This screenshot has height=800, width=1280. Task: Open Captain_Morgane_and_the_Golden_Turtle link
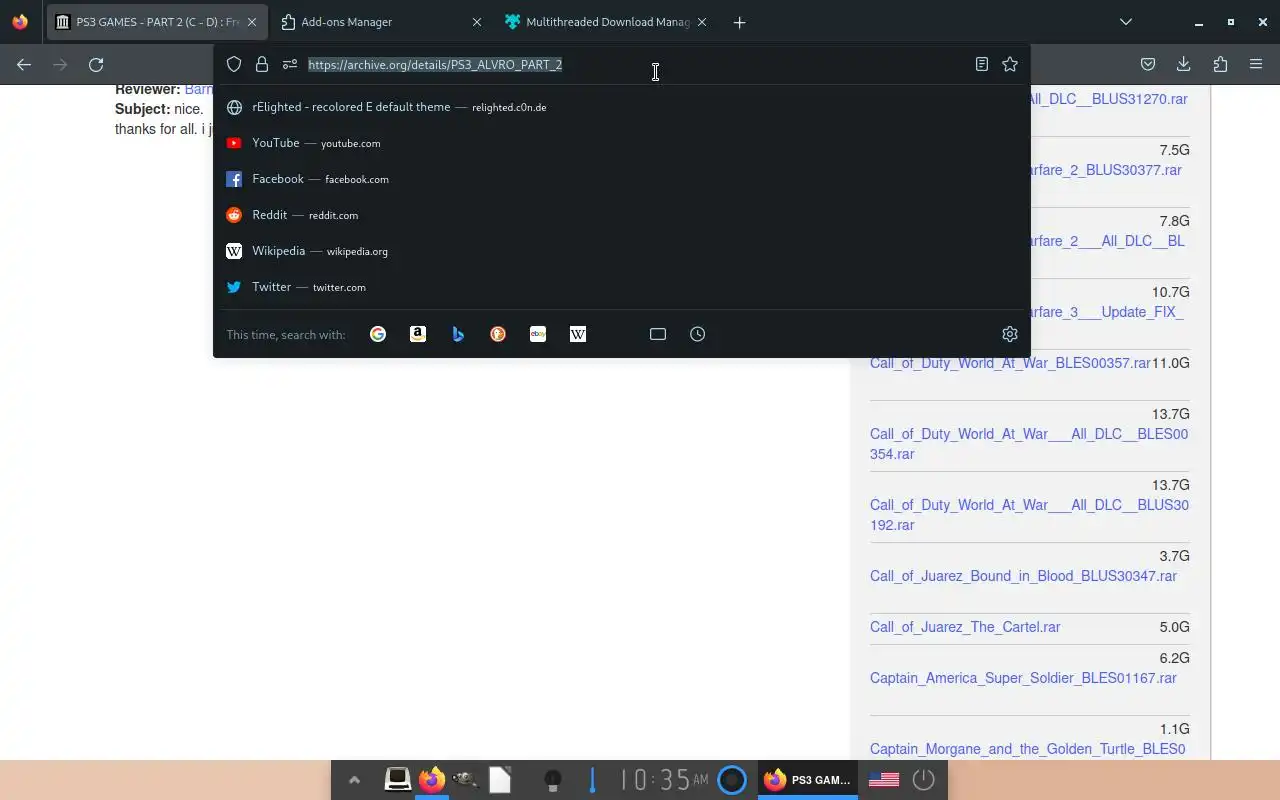pyautogui.click(x=1027, y=749)
